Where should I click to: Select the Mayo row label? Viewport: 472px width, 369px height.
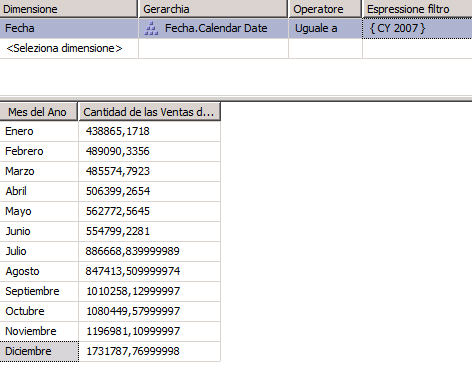[x=39, y=211]
